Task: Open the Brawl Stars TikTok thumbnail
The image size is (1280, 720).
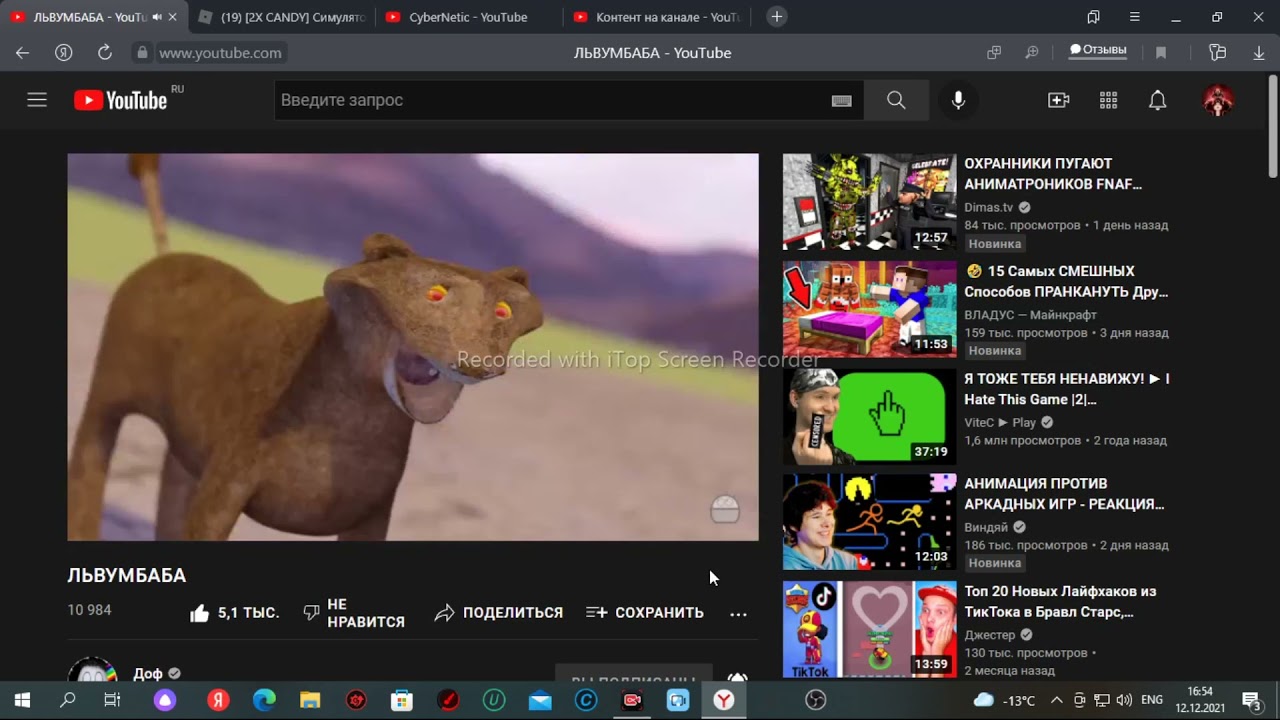Action: click(x=869, y=629)
